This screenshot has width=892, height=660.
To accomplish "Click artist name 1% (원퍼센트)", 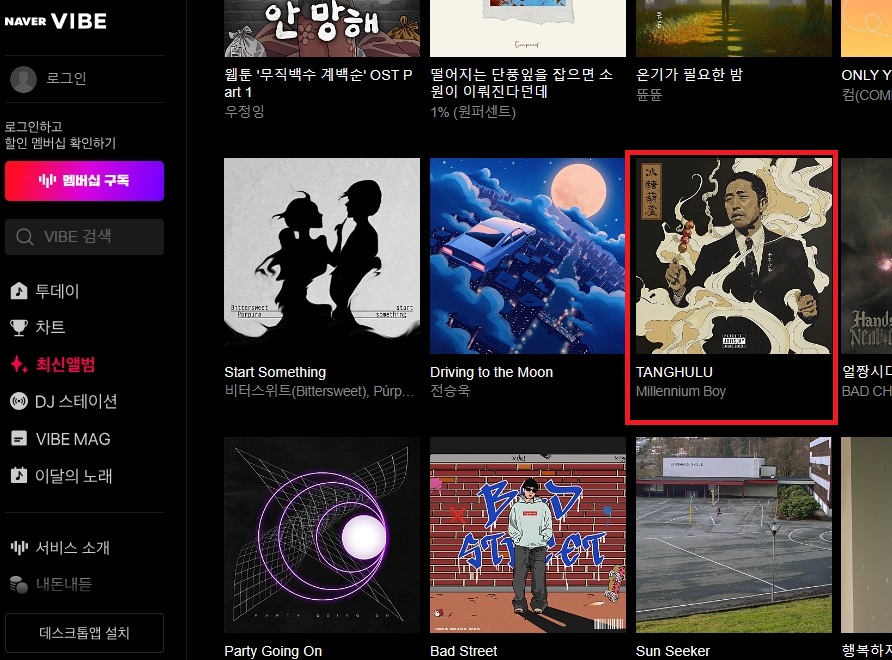I will pos(473,112).
